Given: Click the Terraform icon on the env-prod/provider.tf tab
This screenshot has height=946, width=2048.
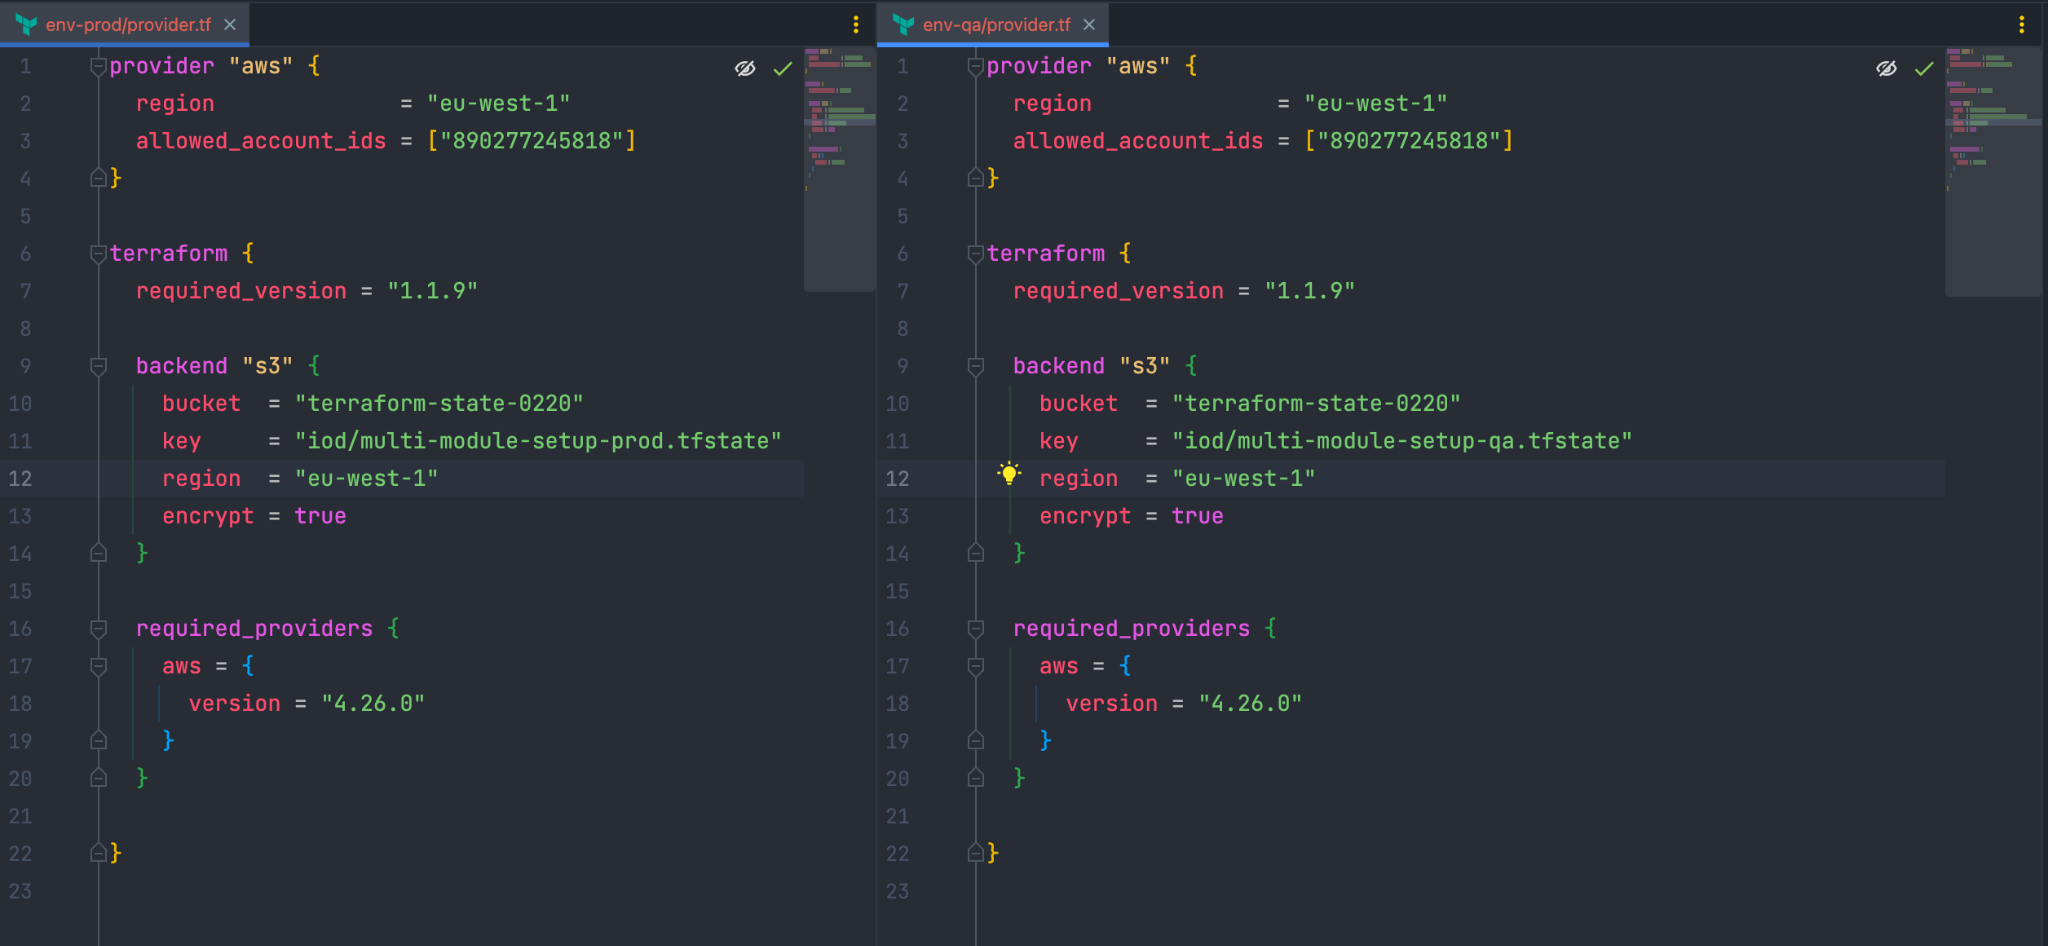Looking at the screenshot, I should [x=24, y=25].
